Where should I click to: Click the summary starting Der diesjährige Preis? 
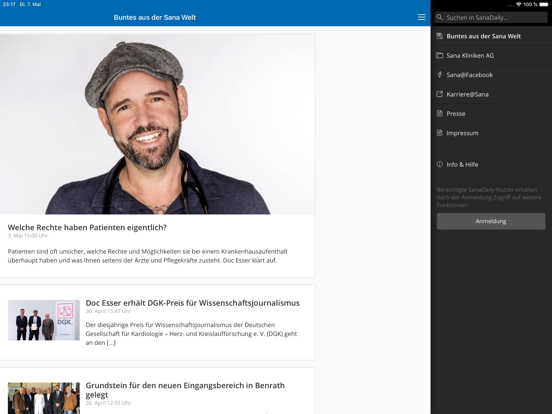[x=191, y=333]
